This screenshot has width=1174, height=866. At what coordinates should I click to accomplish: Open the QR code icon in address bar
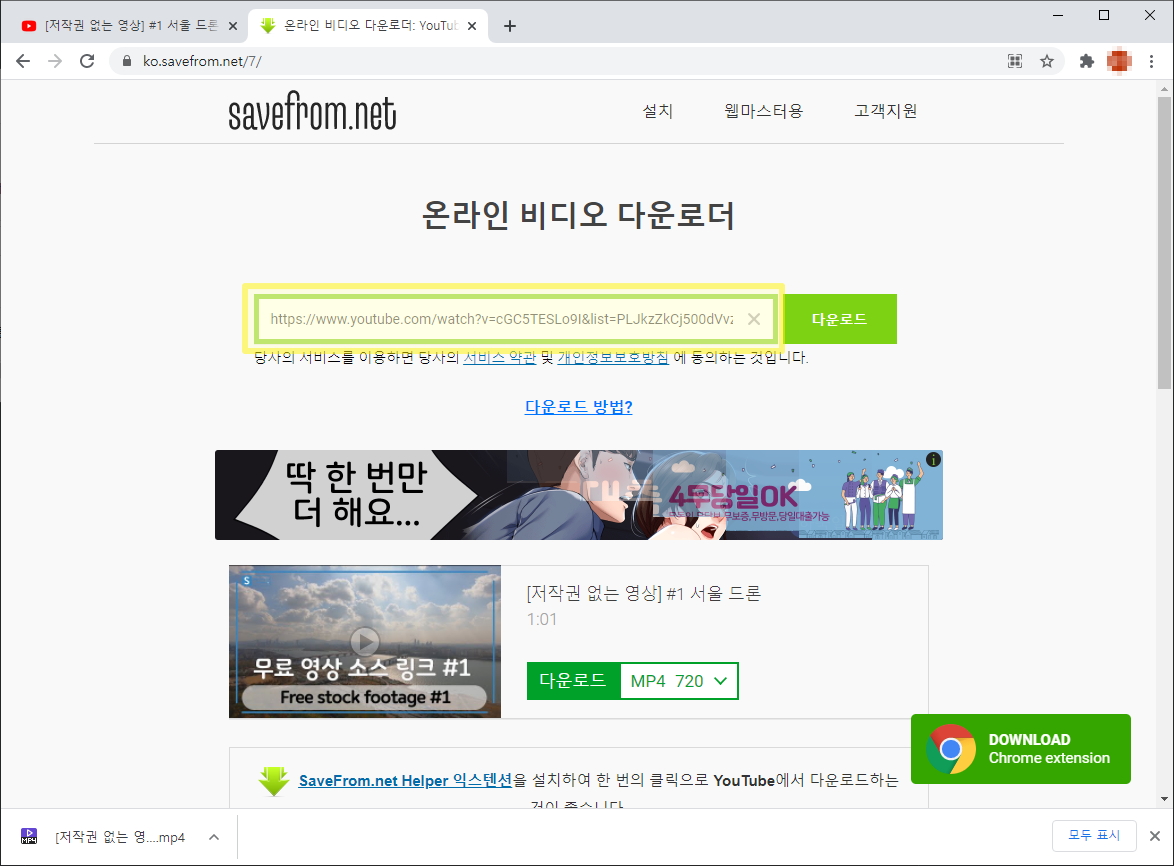1015,61
